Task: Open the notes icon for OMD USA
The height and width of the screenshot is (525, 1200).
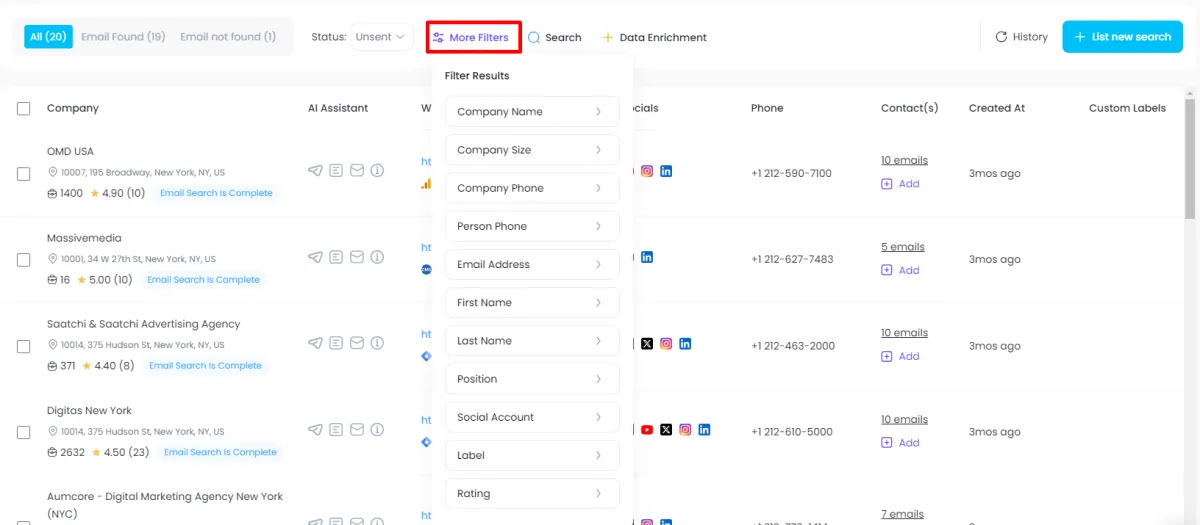Action: (x=337, y=171)
